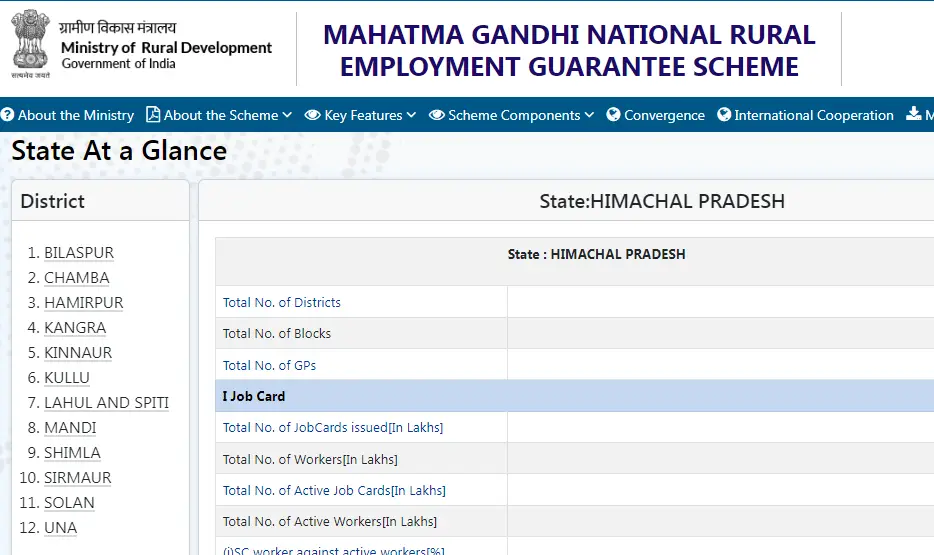Click the Total No. of Blocks row text

pos(277,333)
